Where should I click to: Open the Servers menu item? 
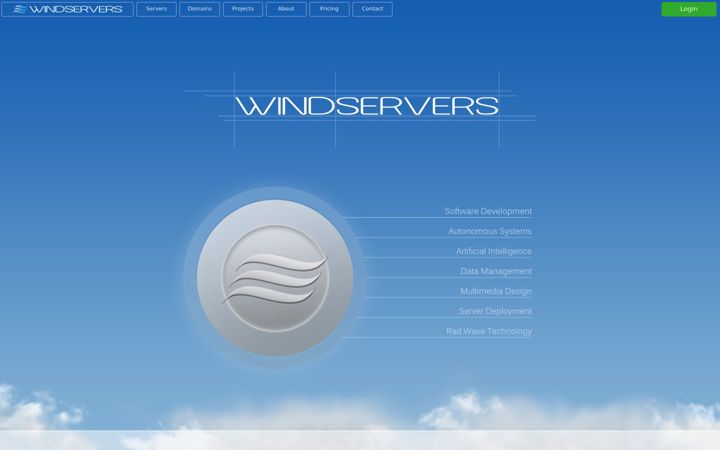(157, 9)
